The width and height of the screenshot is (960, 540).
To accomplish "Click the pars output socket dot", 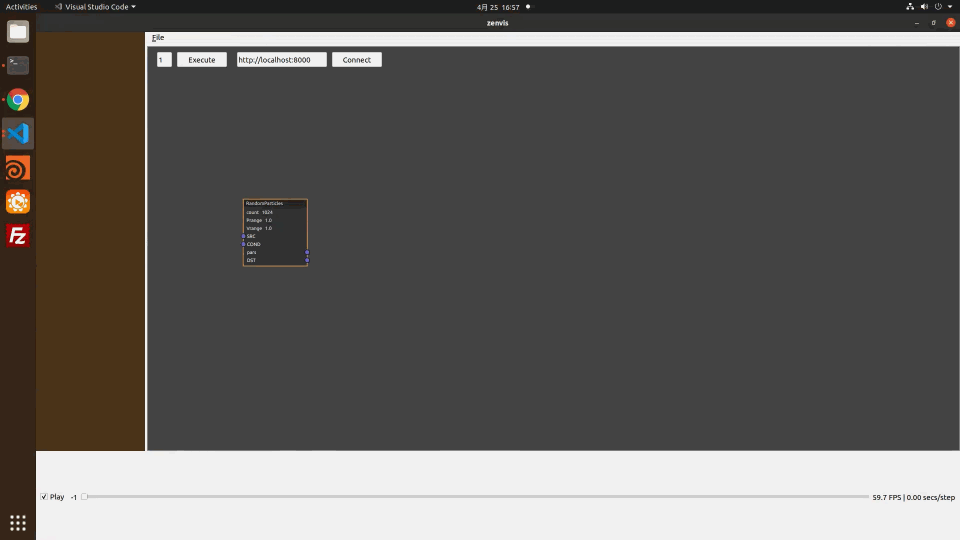I will tap(307, 252).
